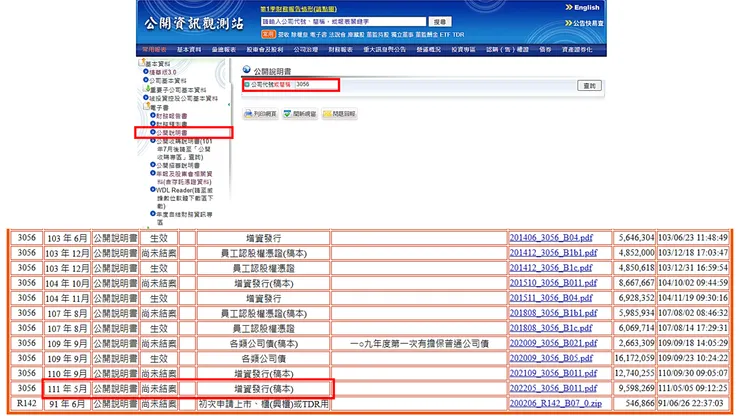Click the 第1季財務報告 yellow banner link
The image size is (740, 416).
[x=299, y=9]
